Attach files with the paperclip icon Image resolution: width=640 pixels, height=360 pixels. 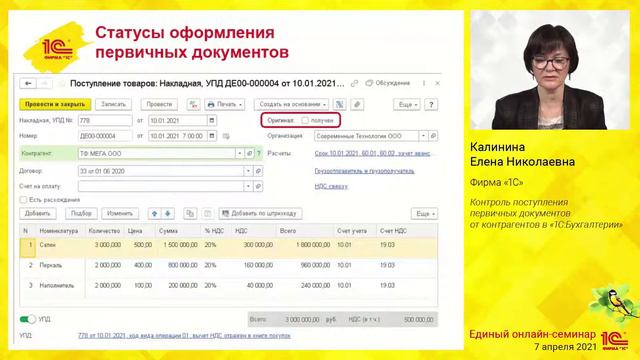pos(357,104)
